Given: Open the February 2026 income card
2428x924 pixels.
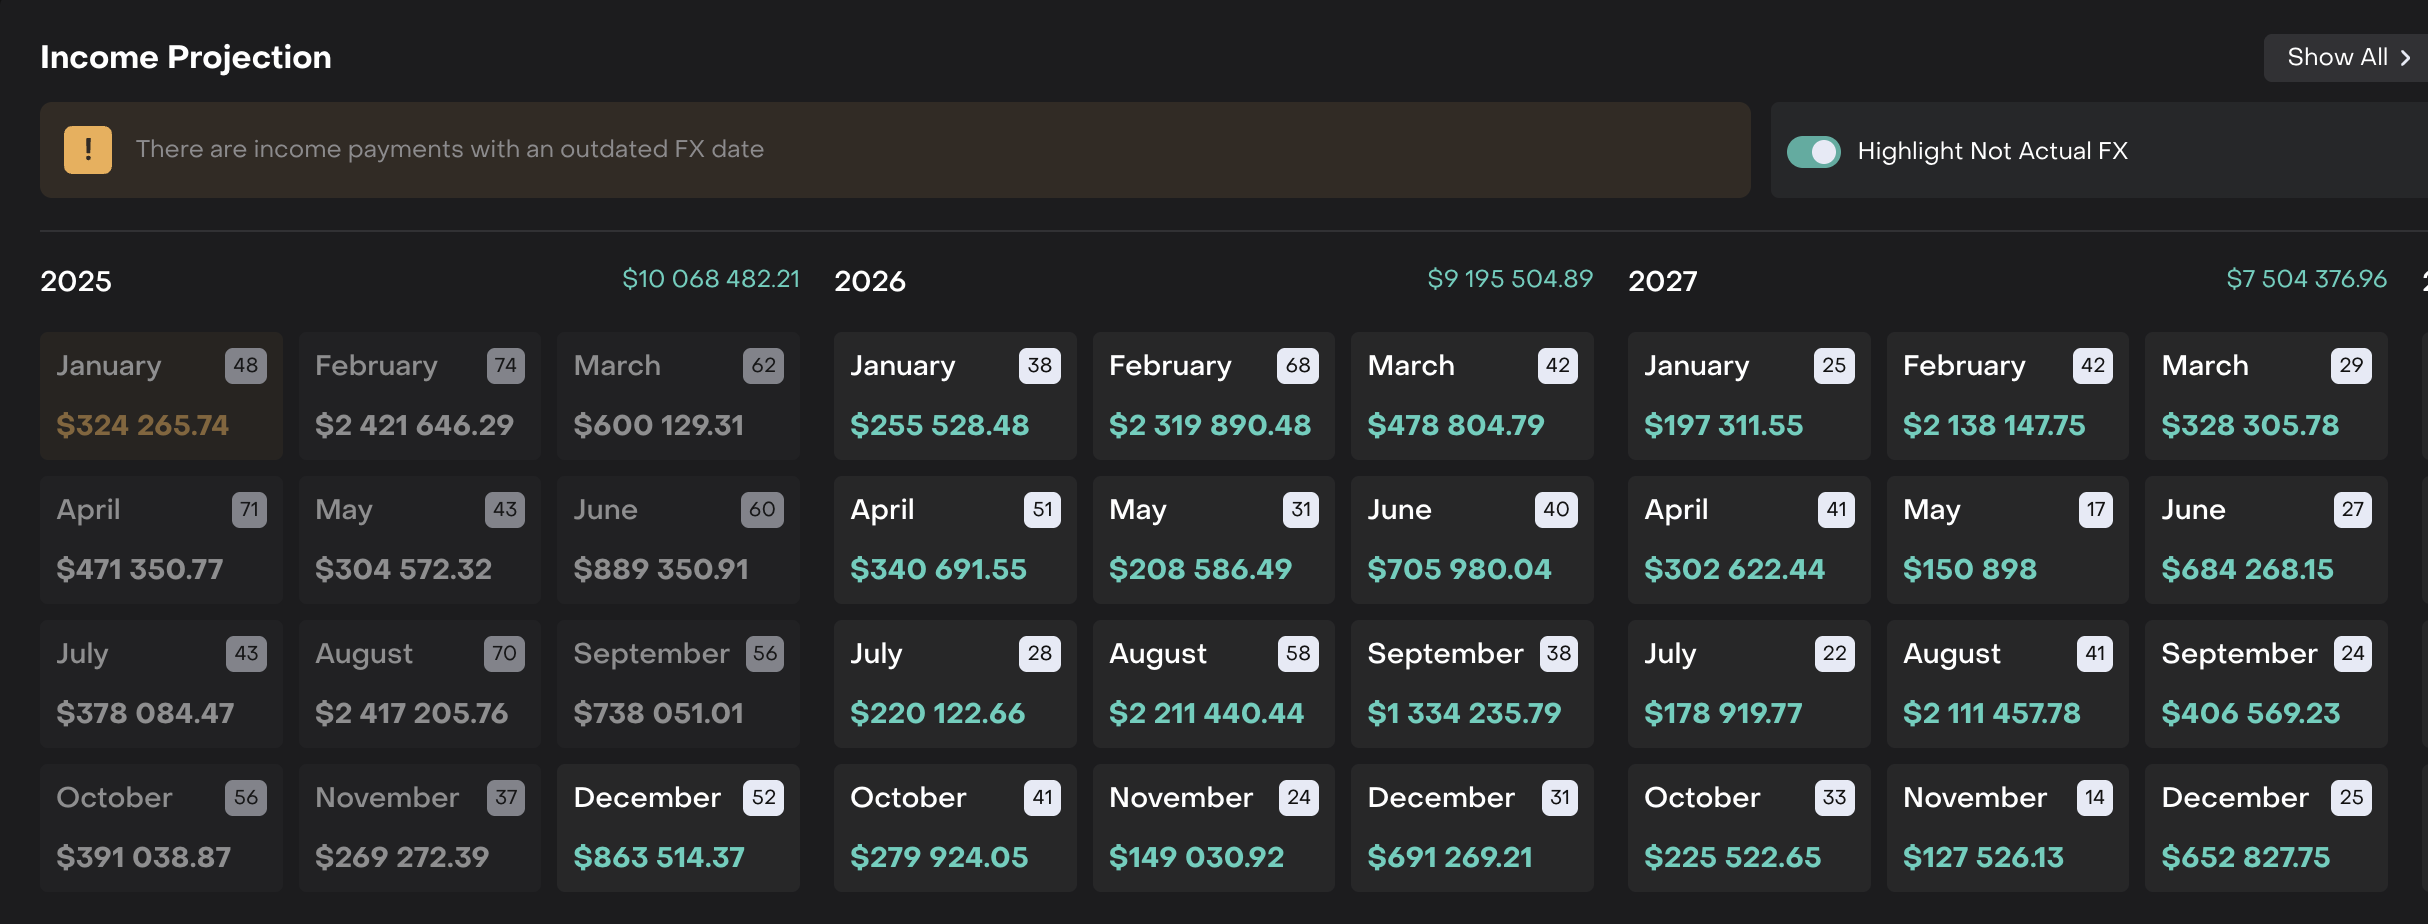Looking at the screenshot, I should click(x=1213, y=396).
